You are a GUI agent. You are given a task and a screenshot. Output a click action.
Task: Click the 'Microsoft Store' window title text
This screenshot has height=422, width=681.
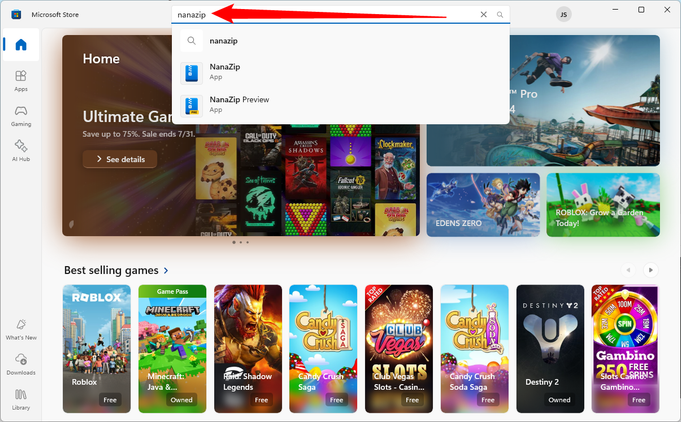[x=55, y=14]
